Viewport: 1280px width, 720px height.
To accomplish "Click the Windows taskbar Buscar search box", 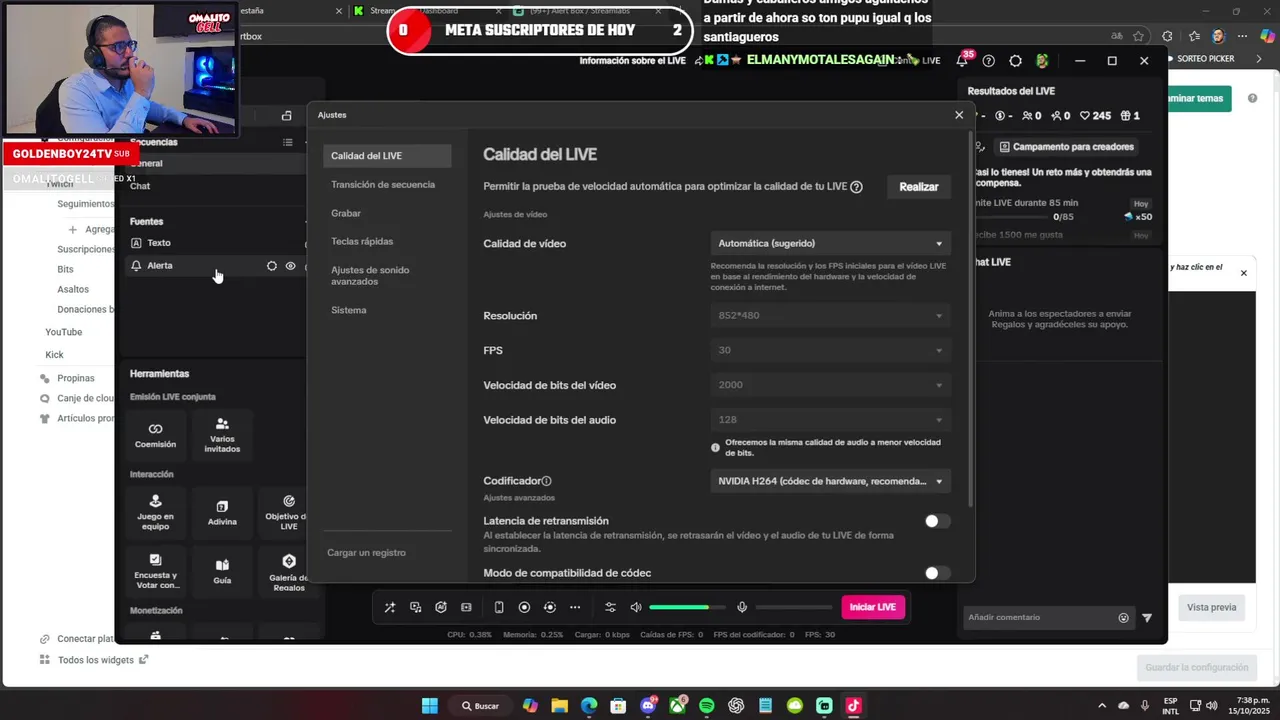I will 480,706.
